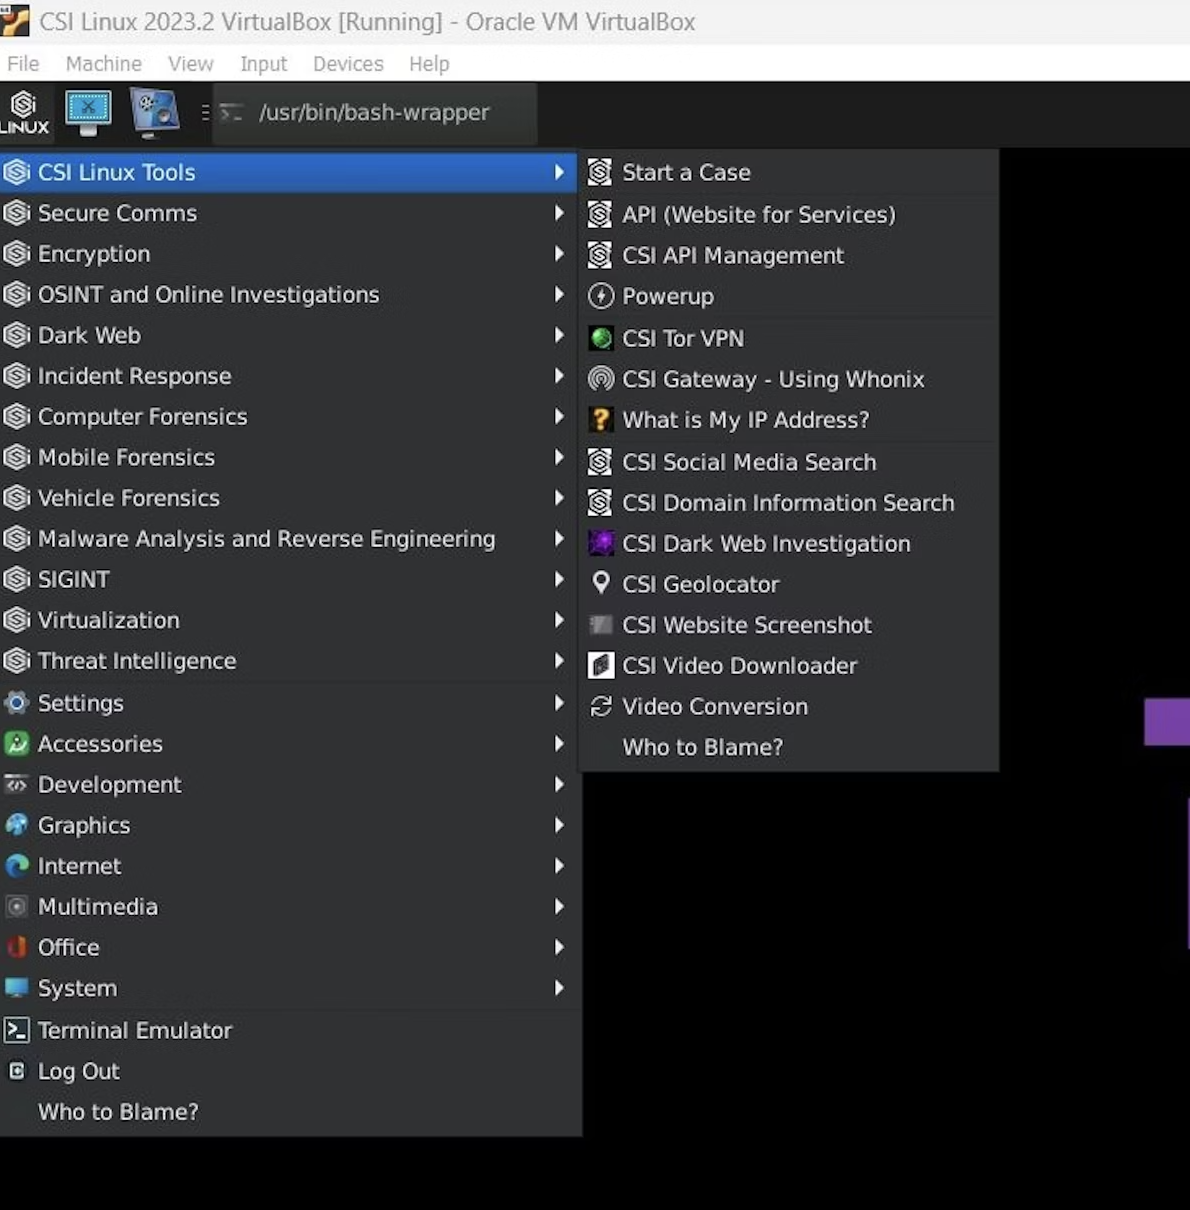Open VirtualBox Devices menu
Screen dimensions: 1190x1210
tap(348, 64)
